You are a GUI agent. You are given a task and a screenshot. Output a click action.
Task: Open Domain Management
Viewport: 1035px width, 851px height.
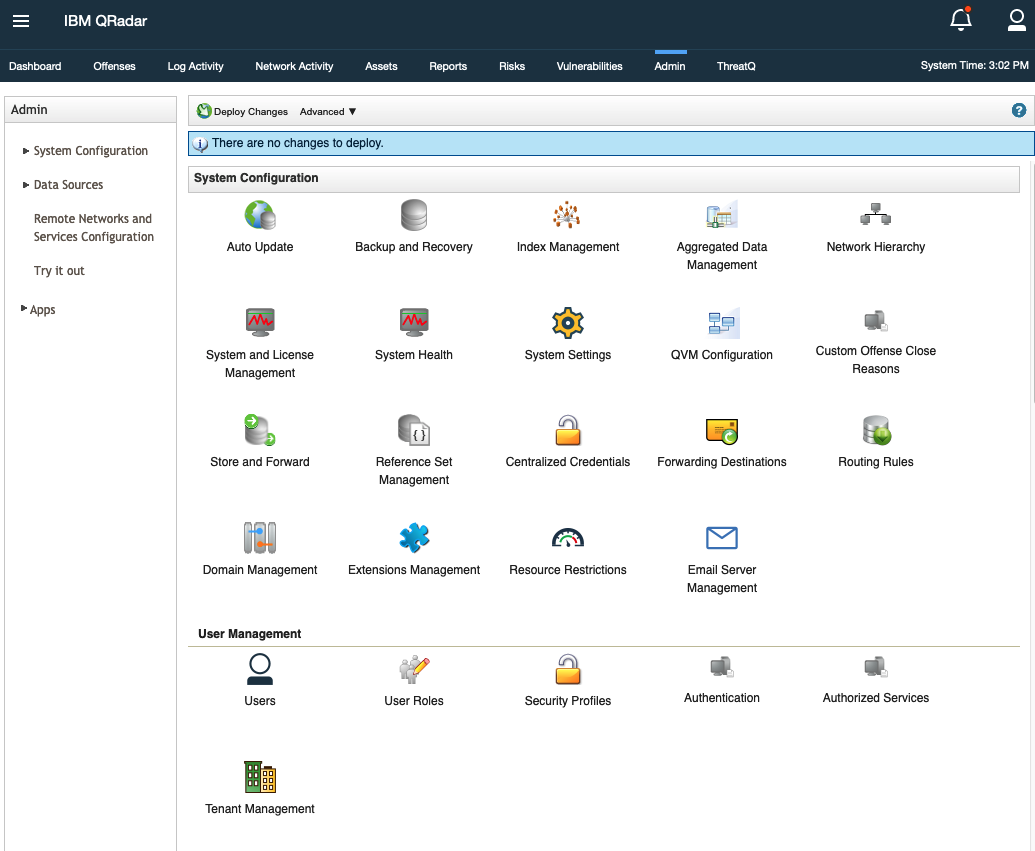[260, 537]
